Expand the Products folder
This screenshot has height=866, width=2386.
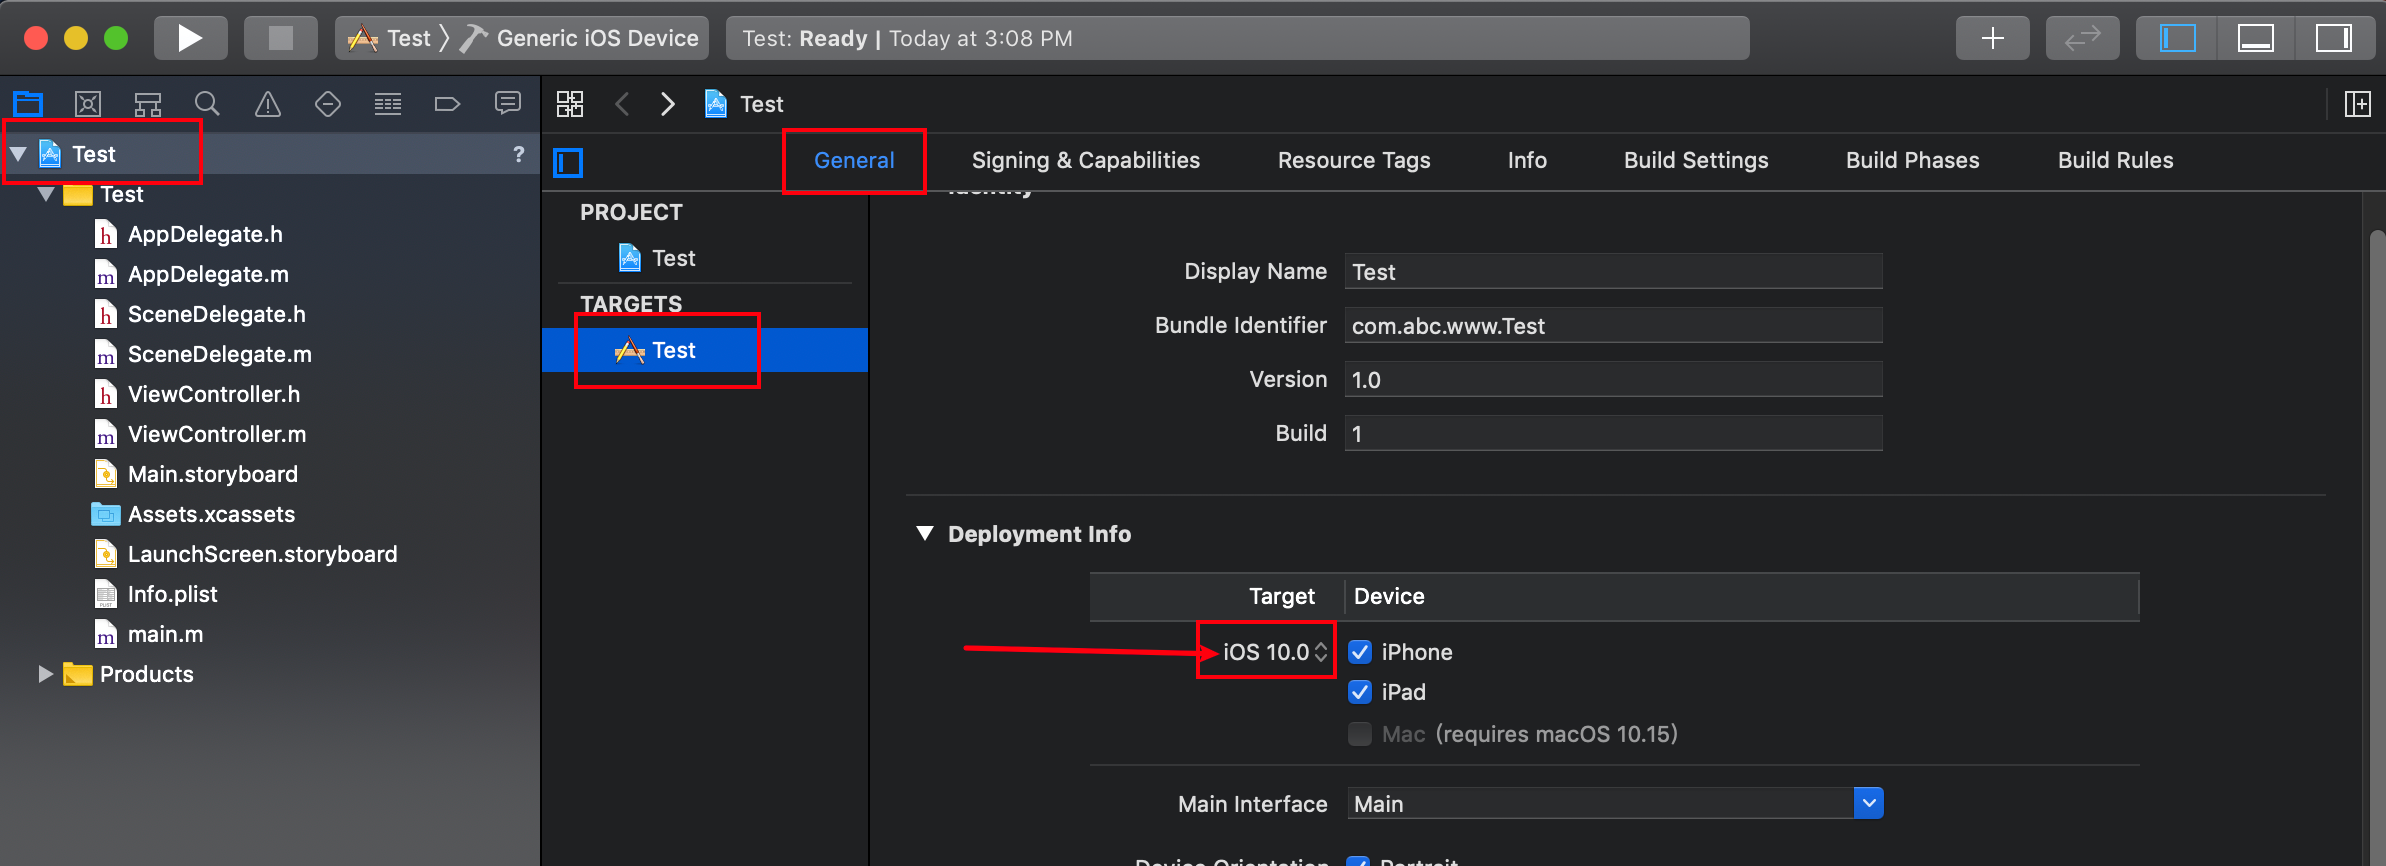[x=45, y=674]
